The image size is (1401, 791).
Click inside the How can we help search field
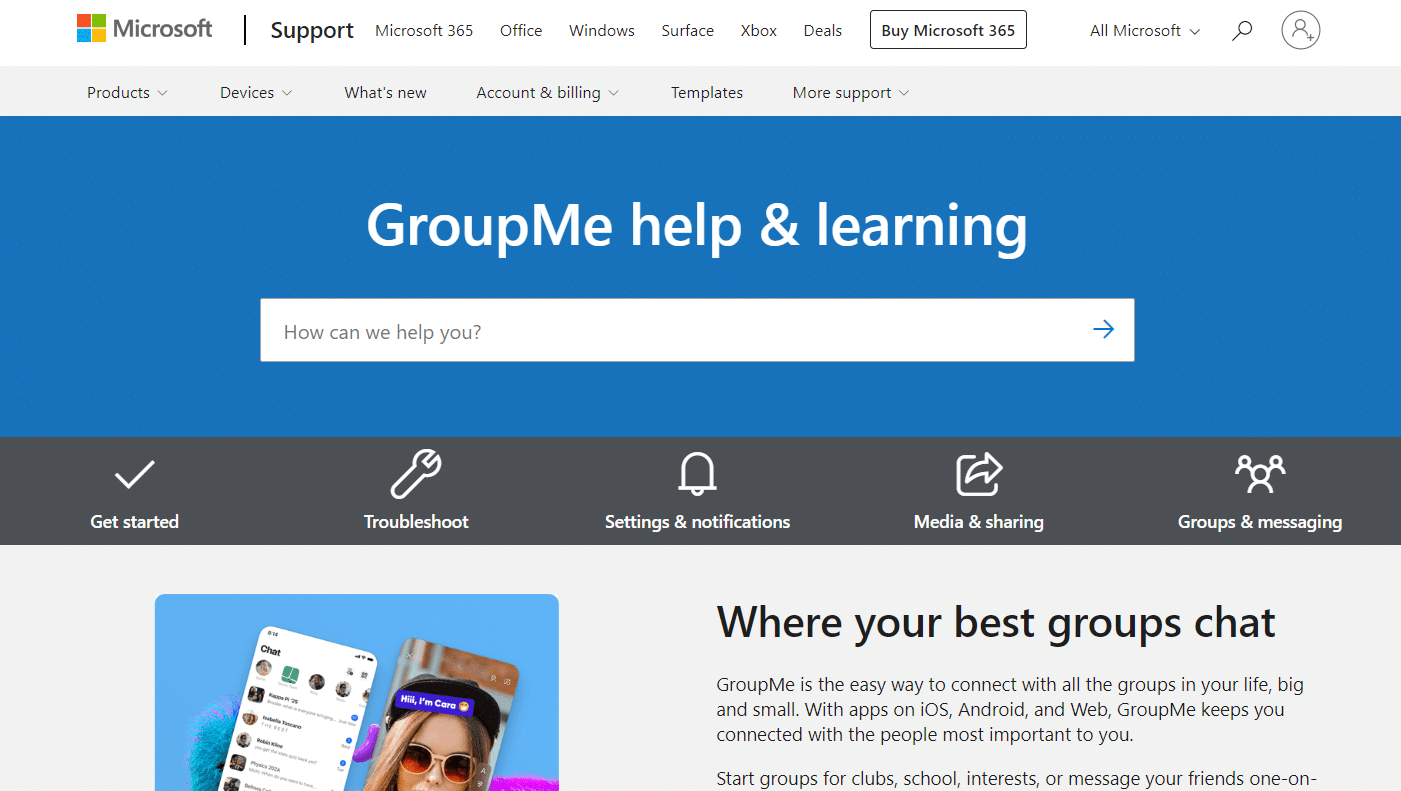(x=600, y=330)
